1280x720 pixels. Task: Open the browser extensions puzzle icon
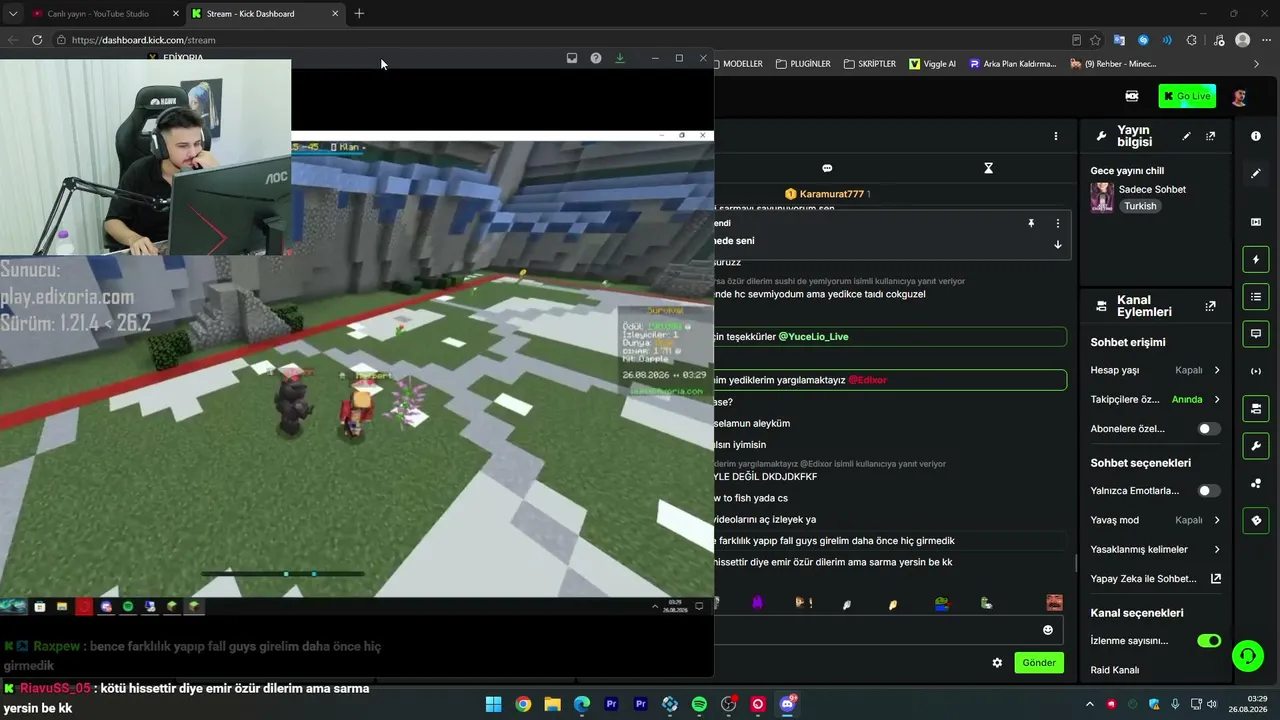tap(1191, 40)
